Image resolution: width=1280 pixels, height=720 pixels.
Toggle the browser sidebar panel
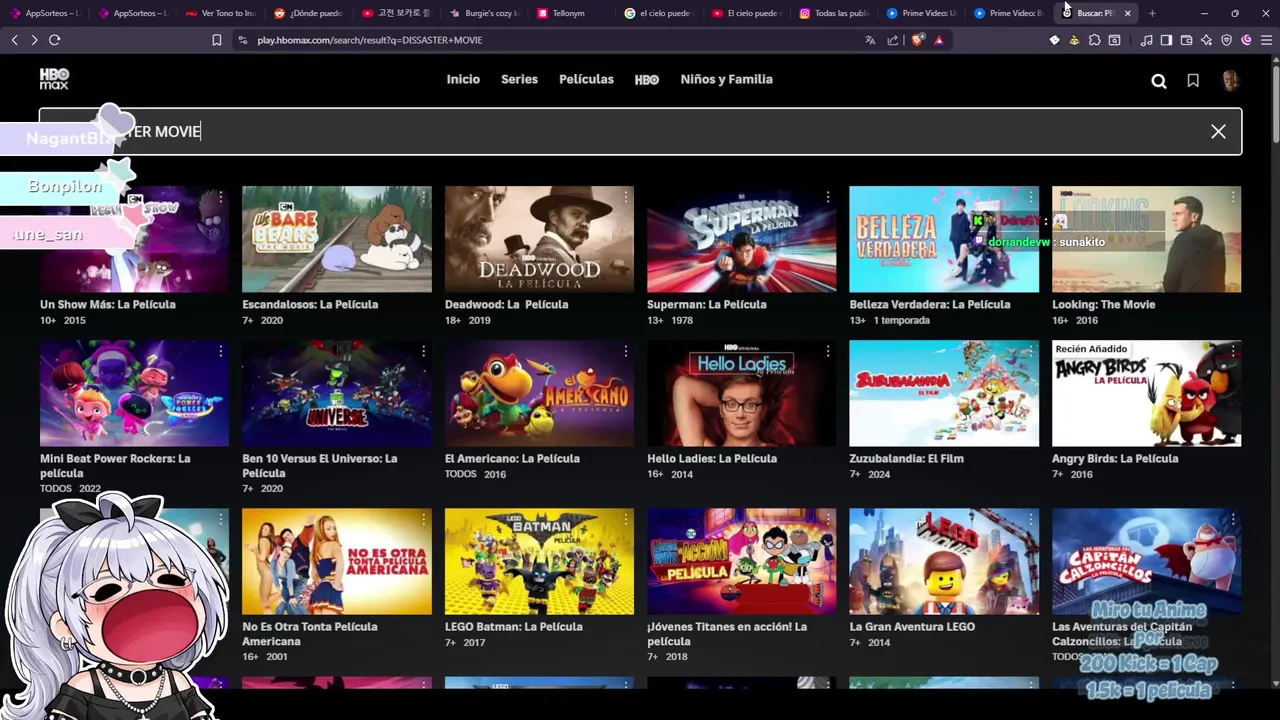(x=1166, y=40)
